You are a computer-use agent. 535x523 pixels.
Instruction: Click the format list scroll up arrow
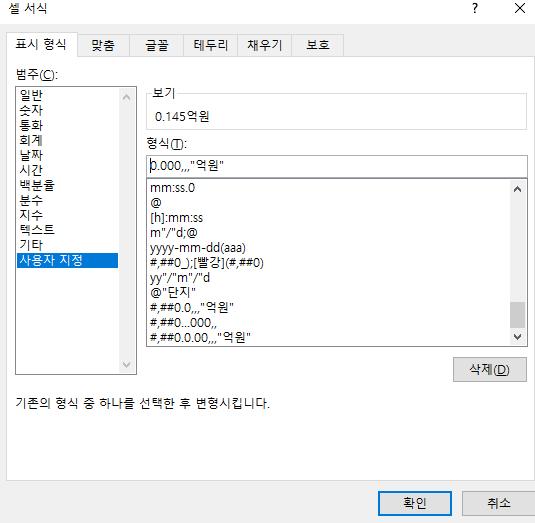pos(517,189)
